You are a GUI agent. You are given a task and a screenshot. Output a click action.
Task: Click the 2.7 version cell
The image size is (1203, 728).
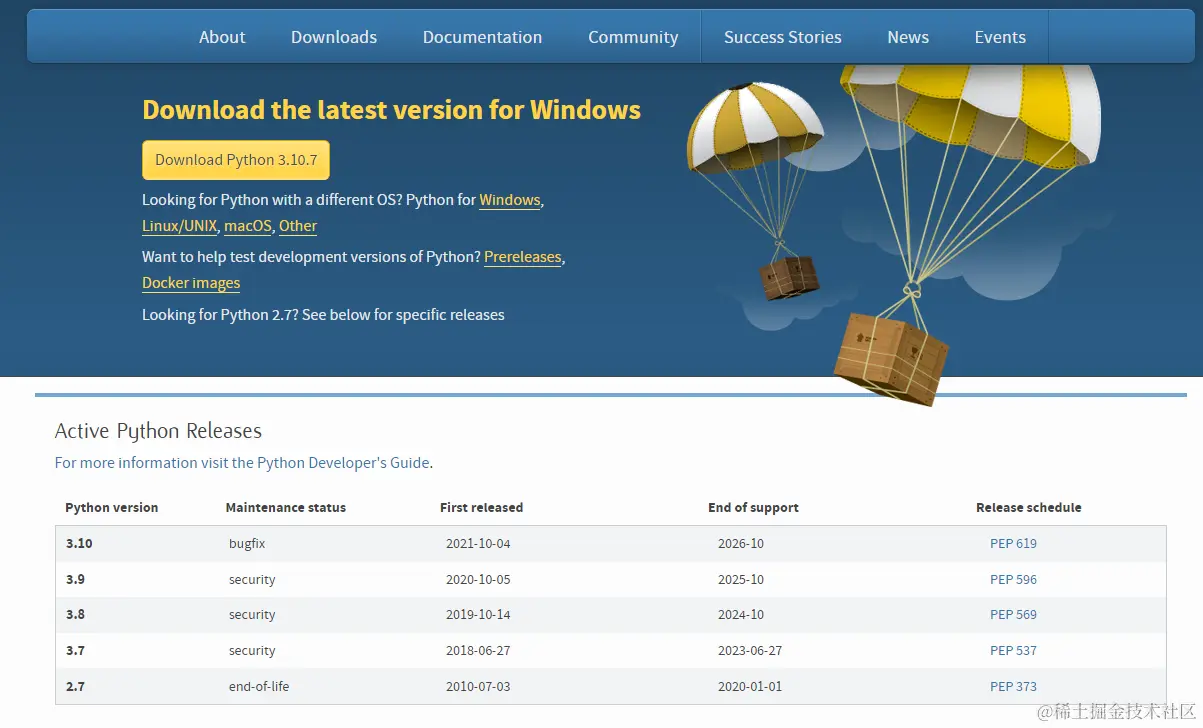(x=75, y=687)
